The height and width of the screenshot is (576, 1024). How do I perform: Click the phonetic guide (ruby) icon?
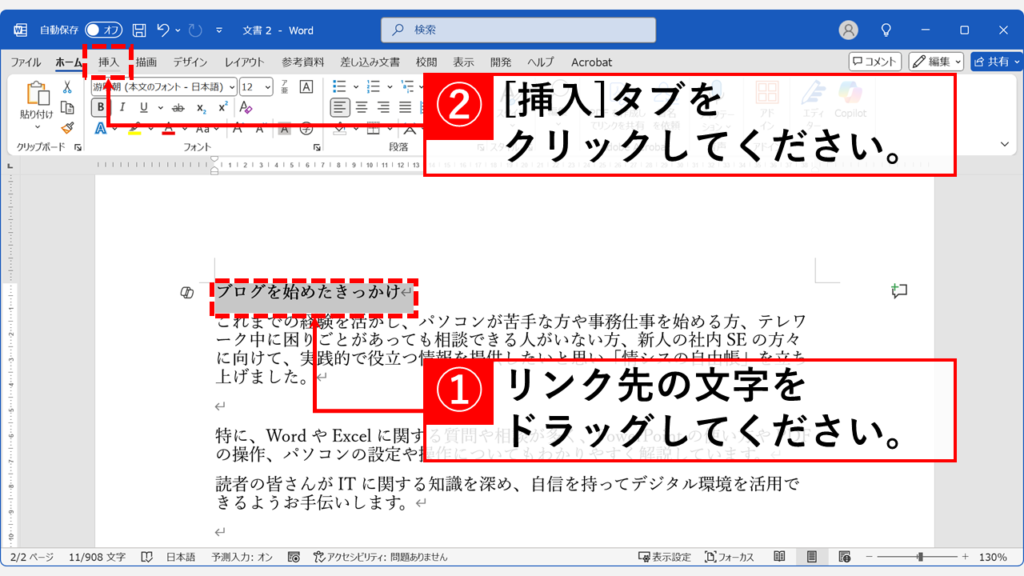pyautogui.click(x=285, y=87)
